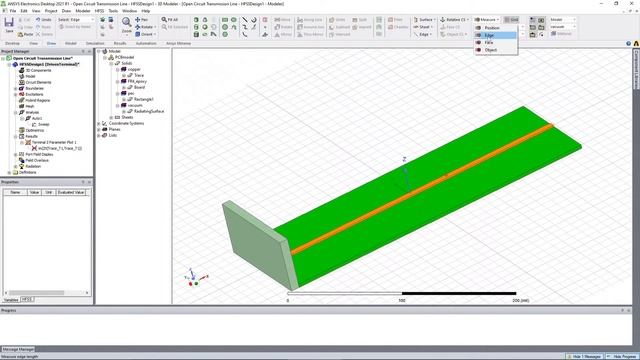Click the Fit All view button
The width and height of the screenshot is (640, 360).
[169, 20]
